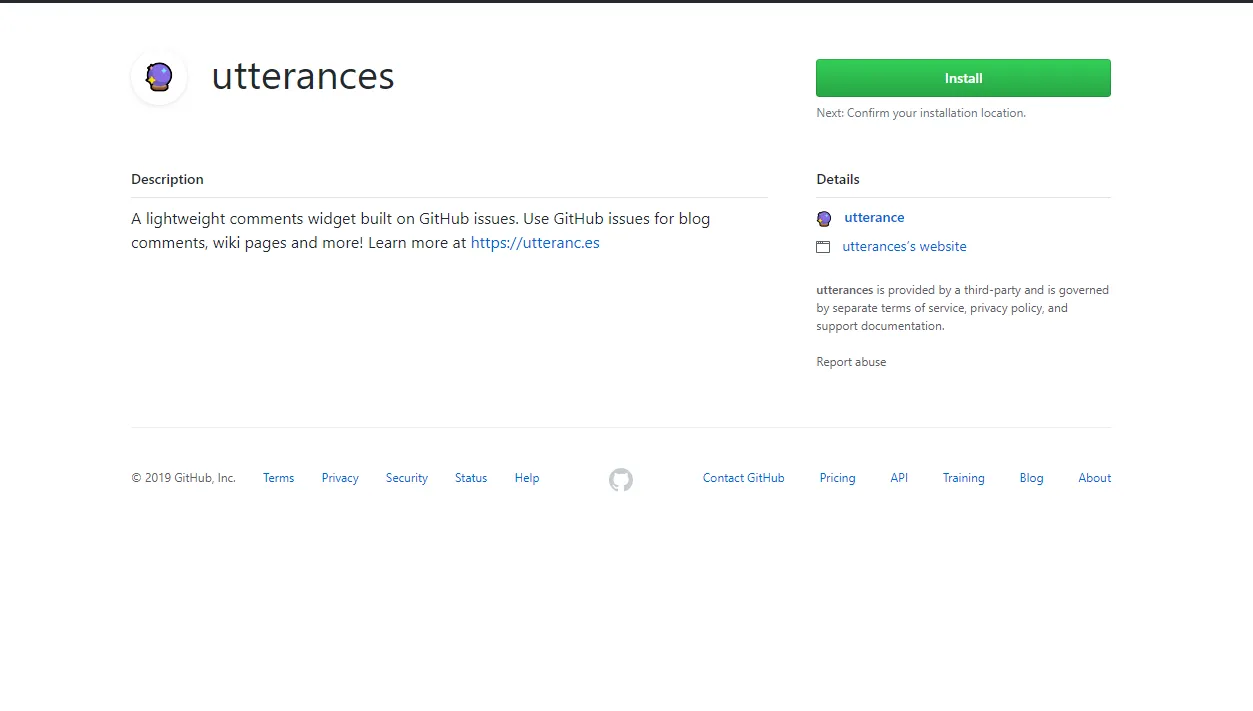The height and width of the screenshot is (711, 1253).
Task: Open the Pricing page
Action: pyautogui.click(x=837, y=477)
